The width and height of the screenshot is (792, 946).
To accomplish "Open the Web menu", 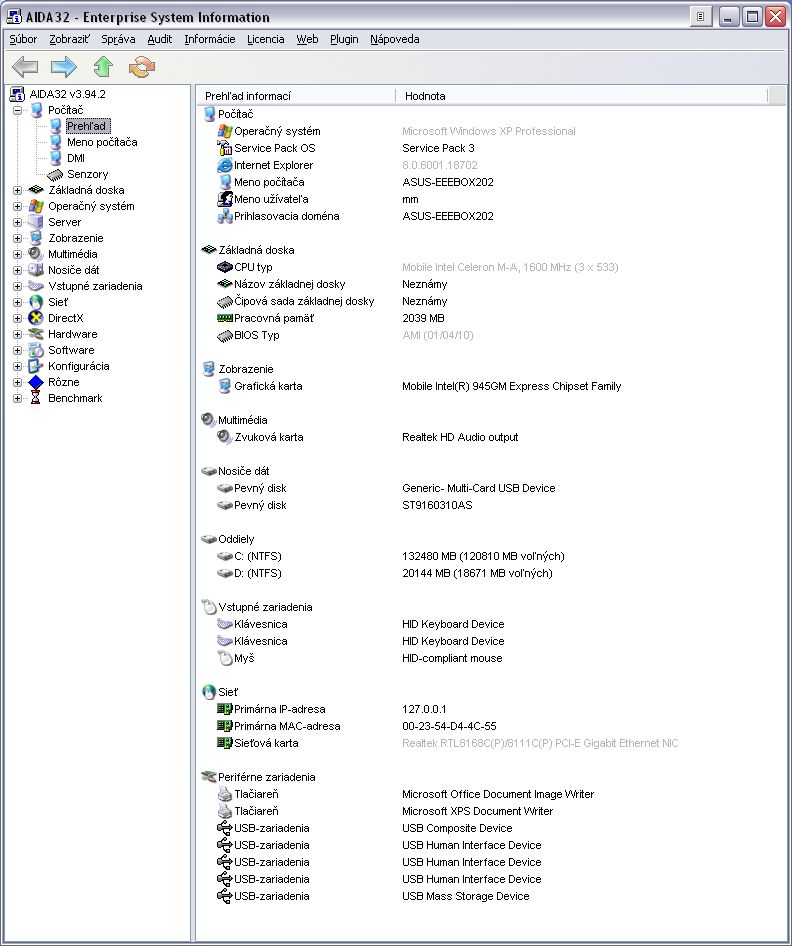I will [307, 39].
